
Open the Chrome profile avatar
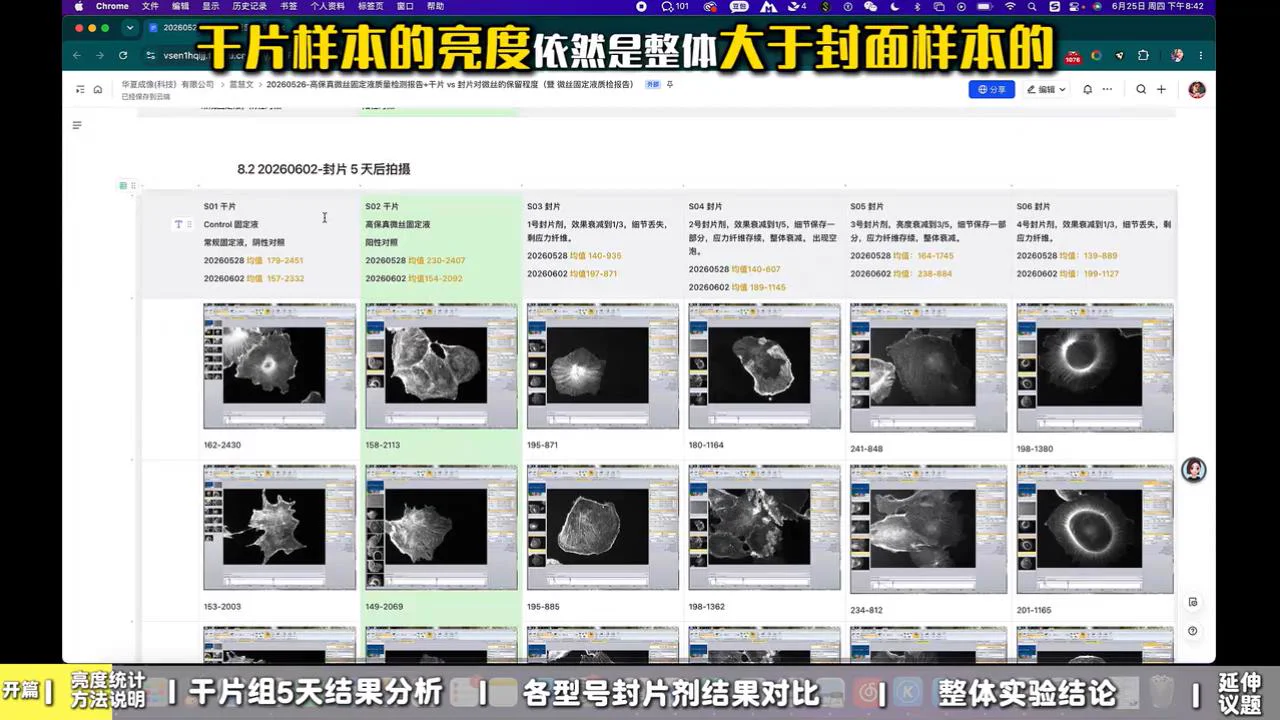(x=1177, y=55)
